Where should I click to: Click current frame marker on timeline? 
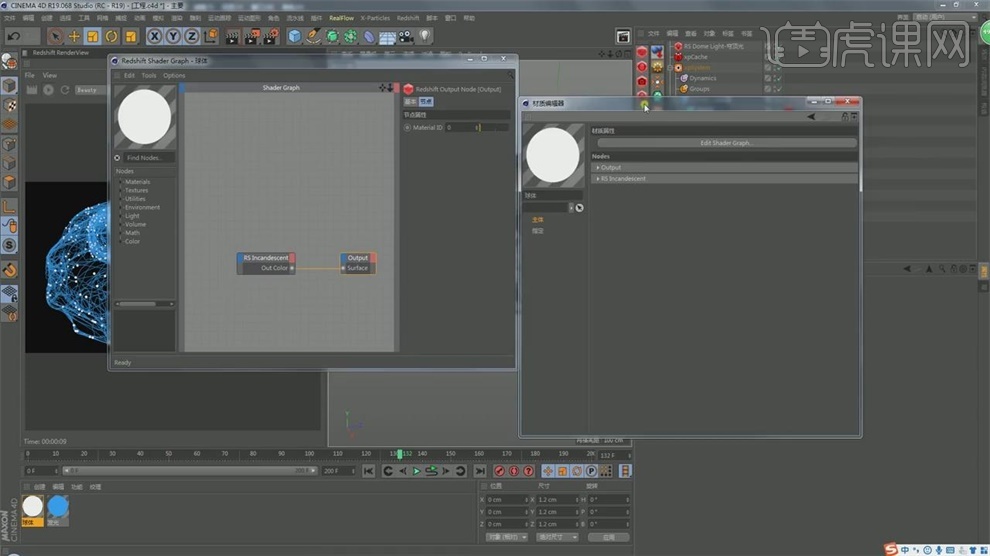click(399, 454)
